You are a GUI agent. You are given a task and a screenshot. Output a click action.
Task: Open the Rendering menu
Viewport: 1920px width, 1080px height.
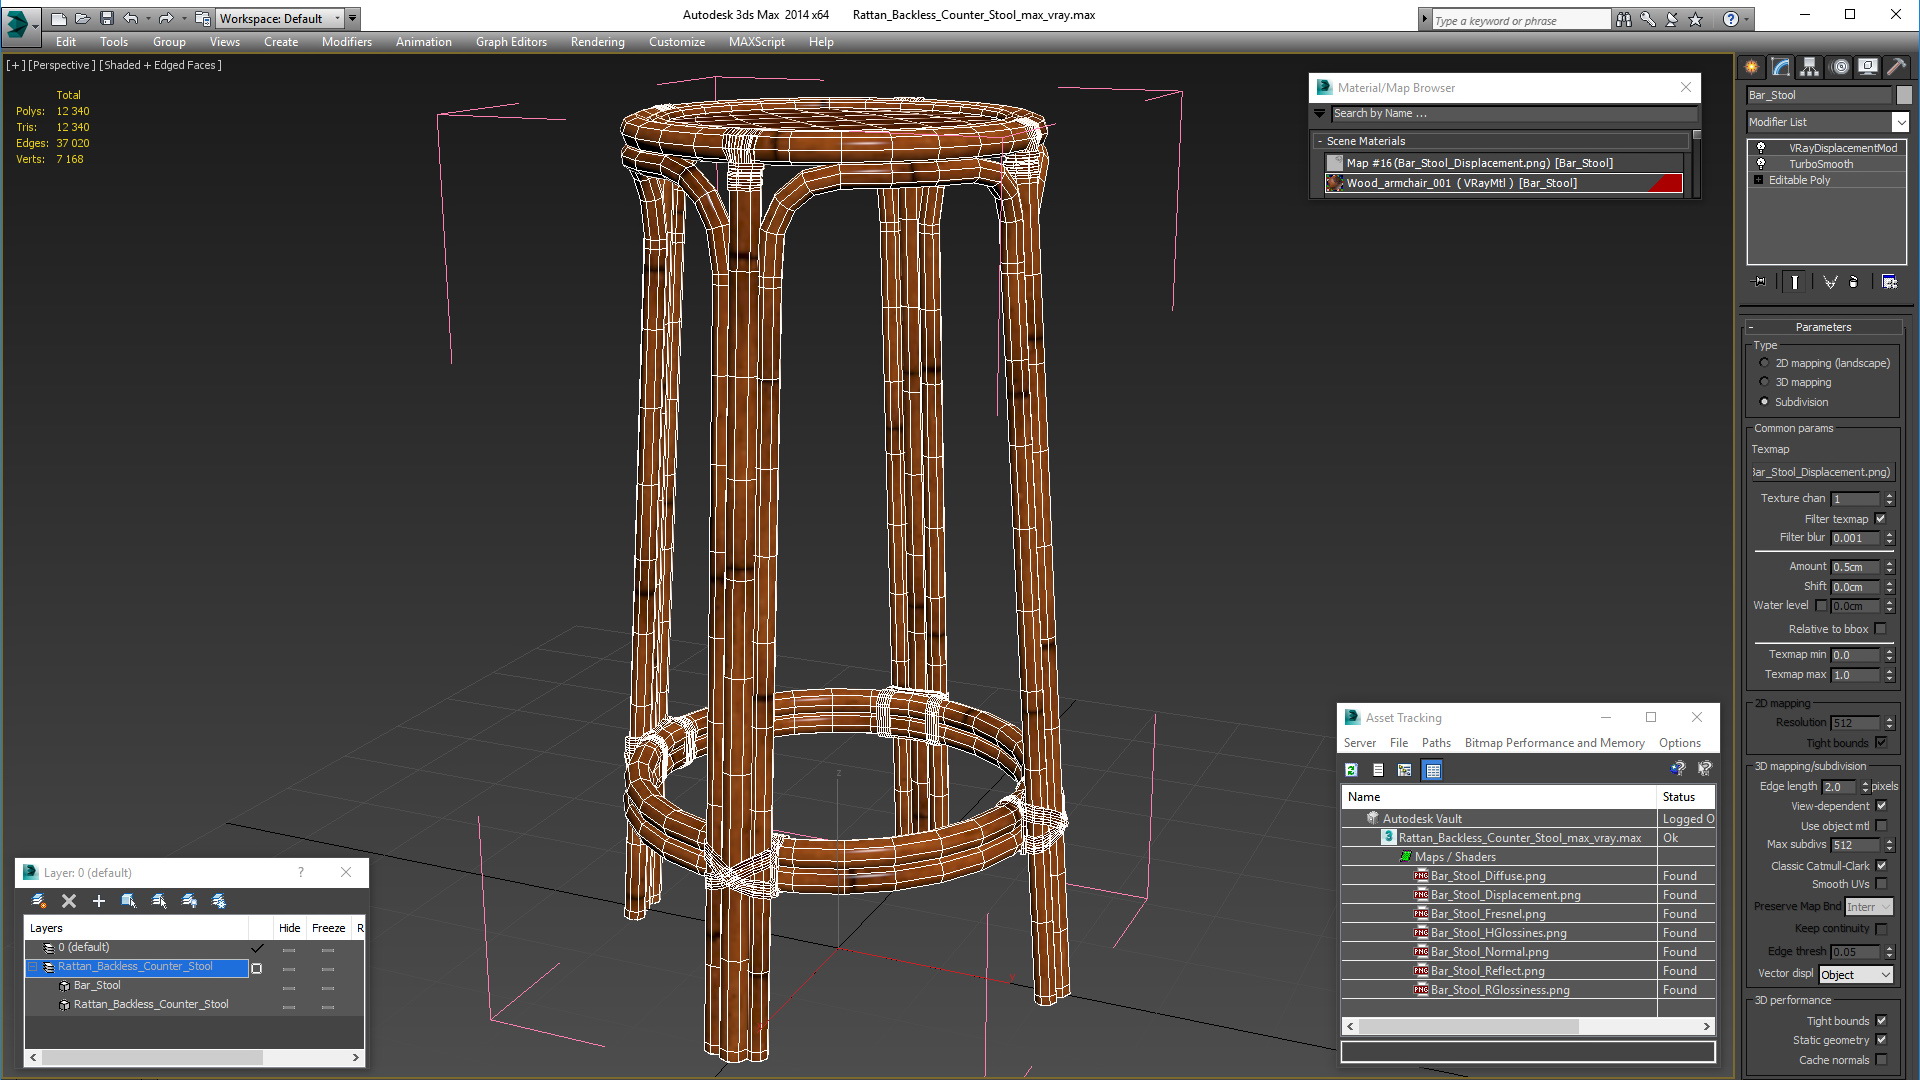click(x=597, y=42)
